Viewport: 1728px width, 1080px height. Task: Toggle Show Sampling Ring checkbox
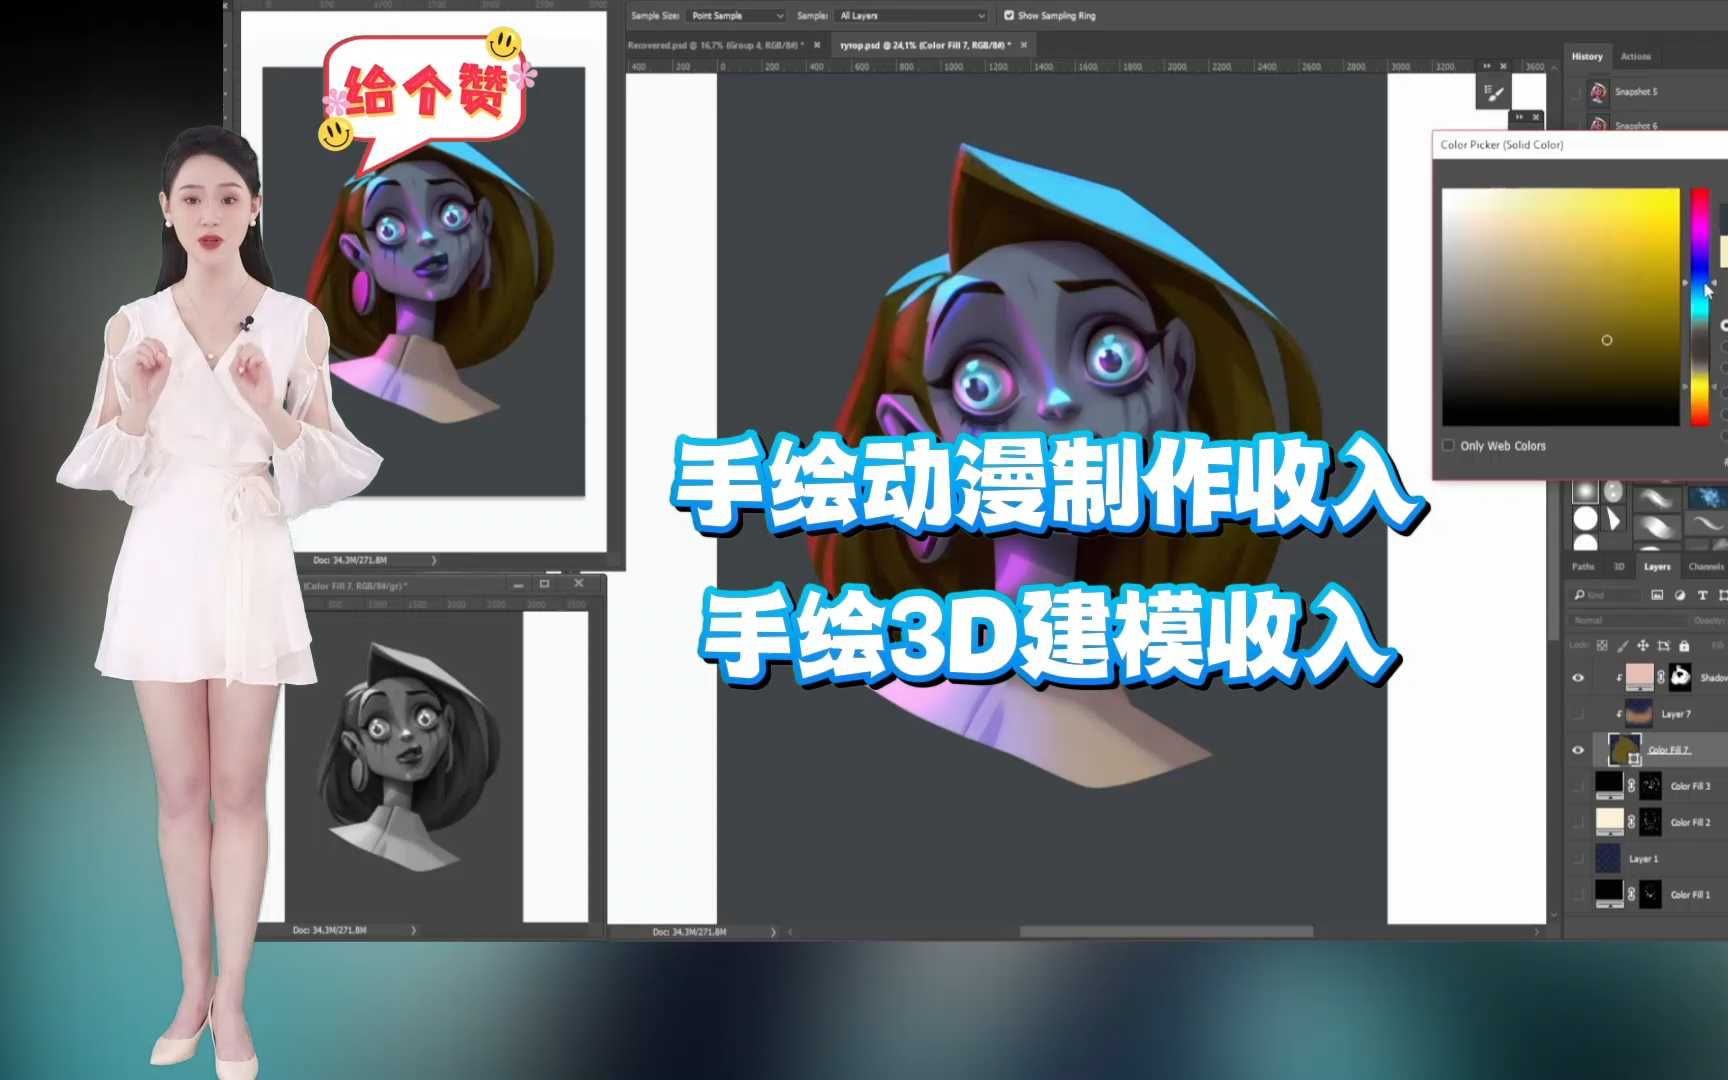pos(1008,15)
